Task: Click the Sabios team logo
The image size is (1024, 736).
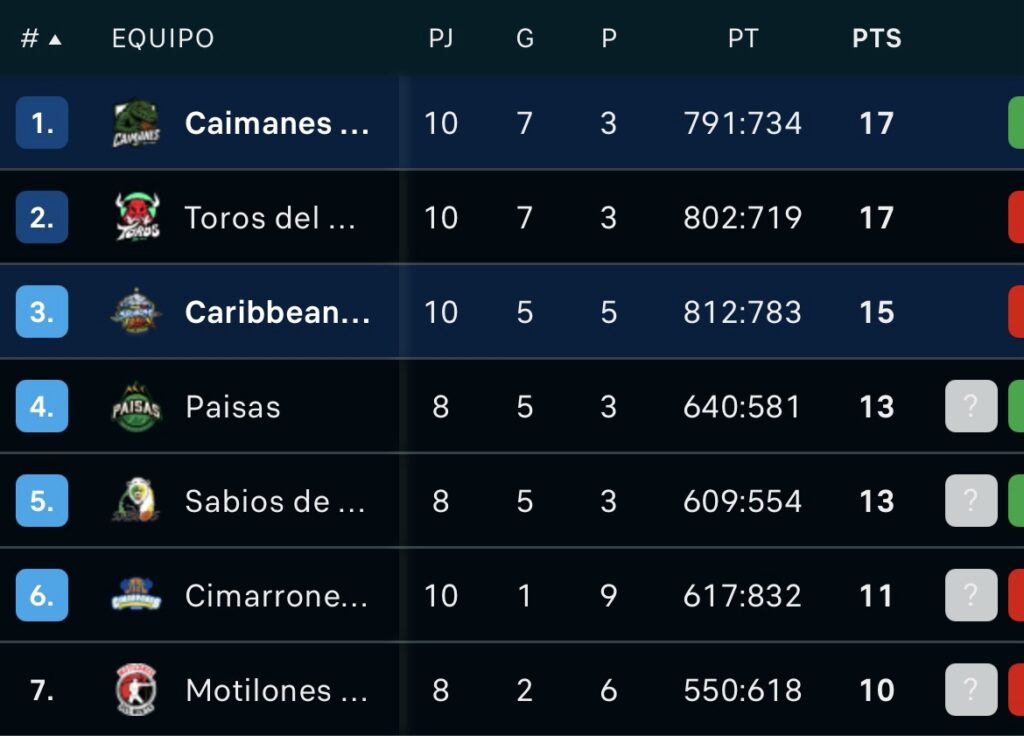Action: tap(136, 501)
